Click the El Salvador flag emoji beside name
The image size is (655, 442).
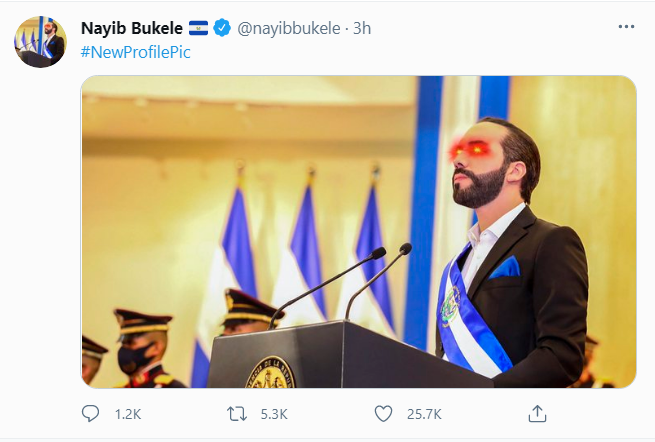coord(198,29)
